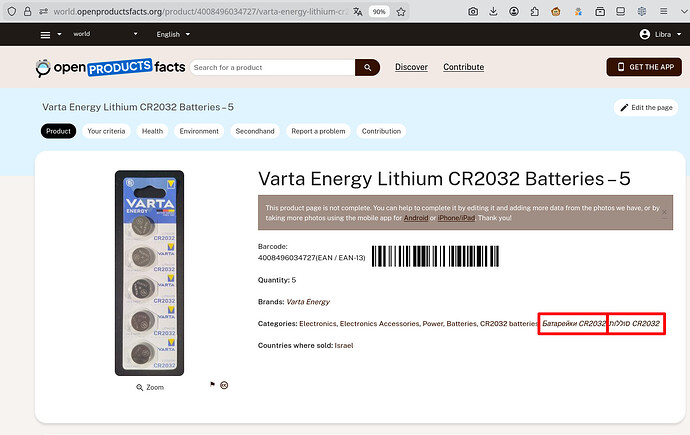Open the Contribution tab

coord(381,131)
